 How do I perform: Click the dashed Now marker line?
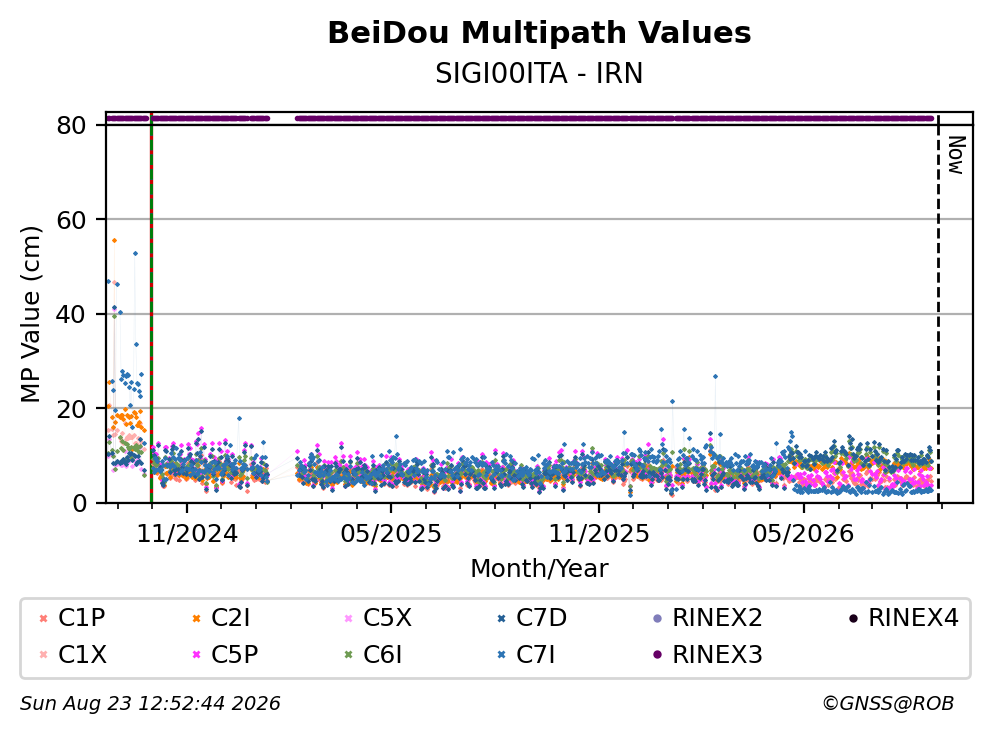pyautogui.click(x=938, y=308)
